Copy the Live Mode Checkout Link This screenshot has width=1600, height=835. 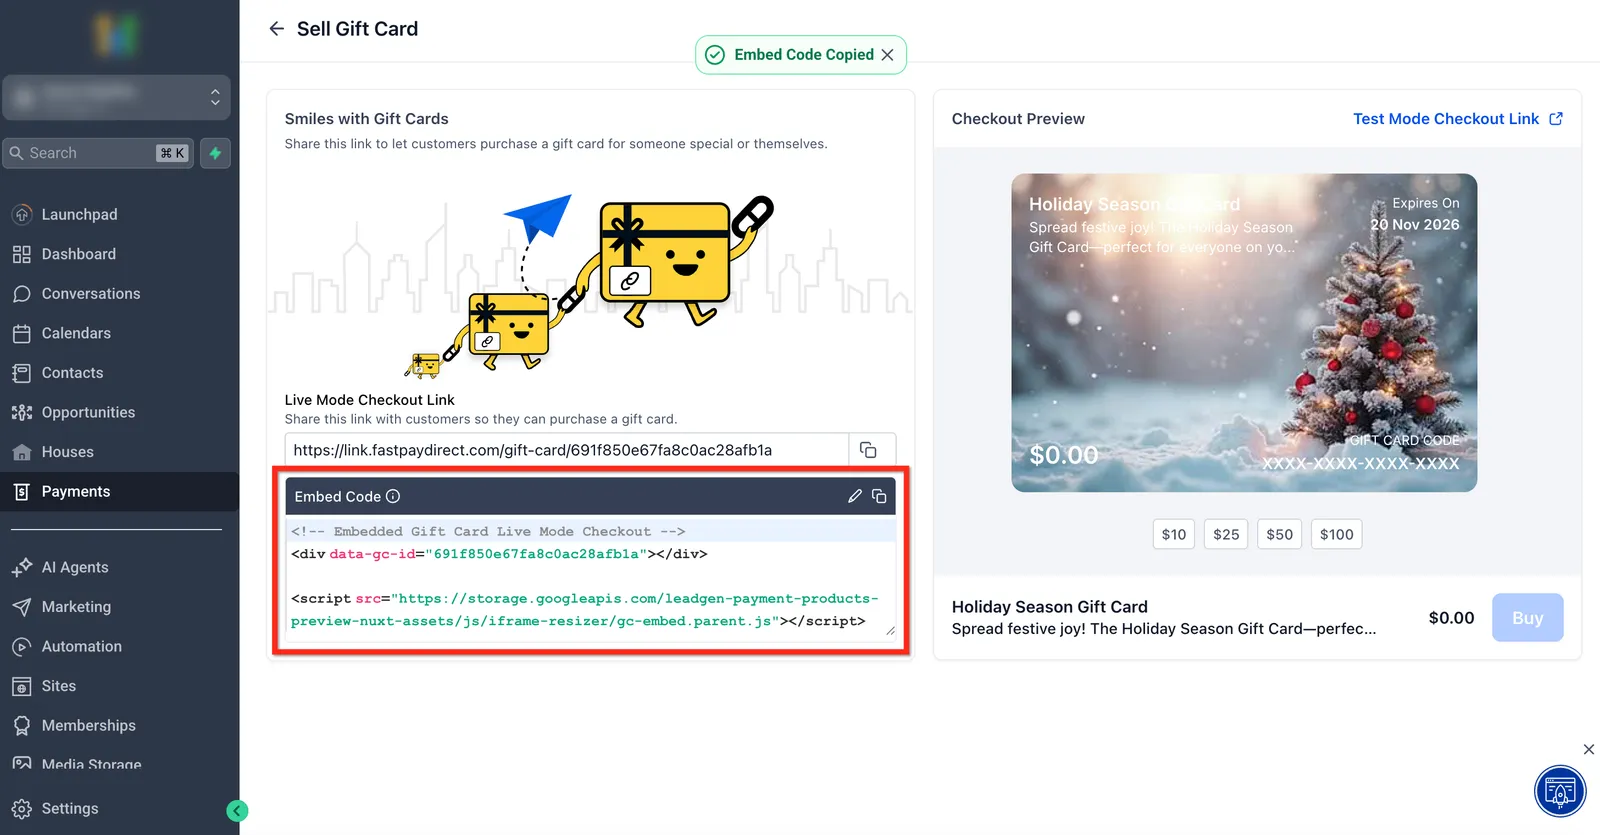click(x=868, y=450)
